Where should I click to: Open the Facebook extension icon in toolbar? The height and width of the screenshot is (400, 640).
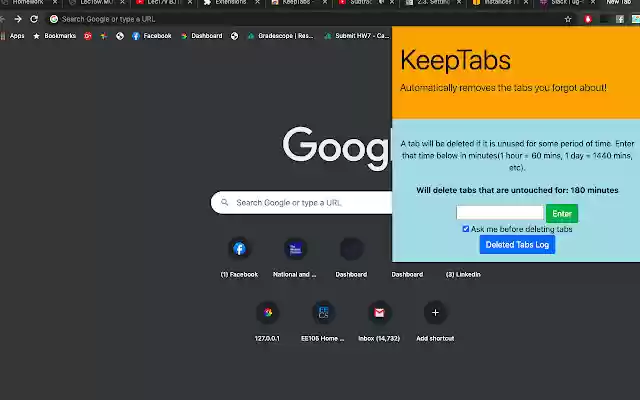620,19
